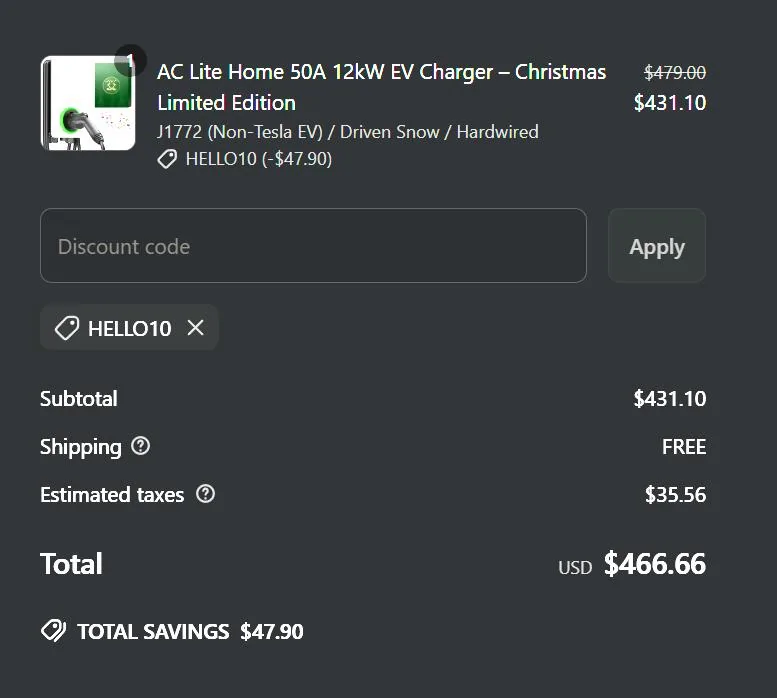Image resolution: width=777 pixels, height=698 pixels.
Task: Click the tag icon beside HELLO10 (-$47.90)
Action: [168, 159]
